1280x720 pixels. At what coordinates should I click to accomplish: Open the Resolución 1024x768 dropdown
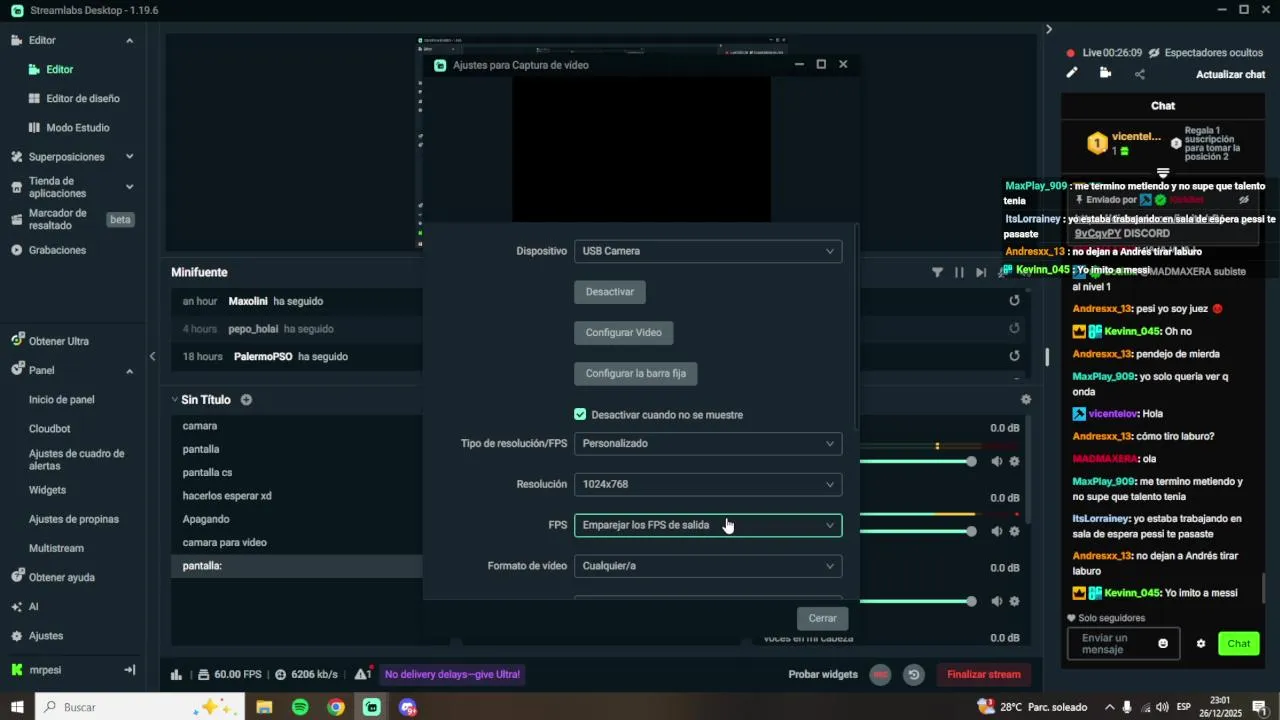point(708,484)
